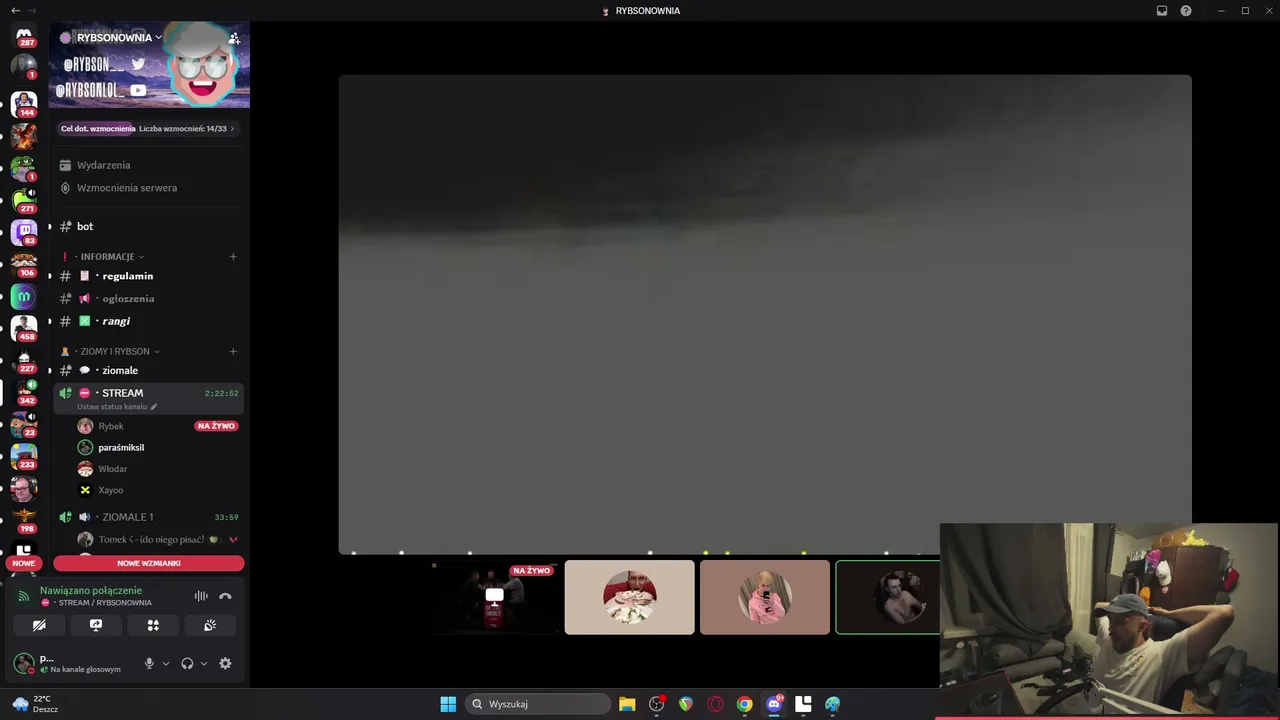
Task: Mute the microphone
Action: pyautogui.click(x=149, y=663)
